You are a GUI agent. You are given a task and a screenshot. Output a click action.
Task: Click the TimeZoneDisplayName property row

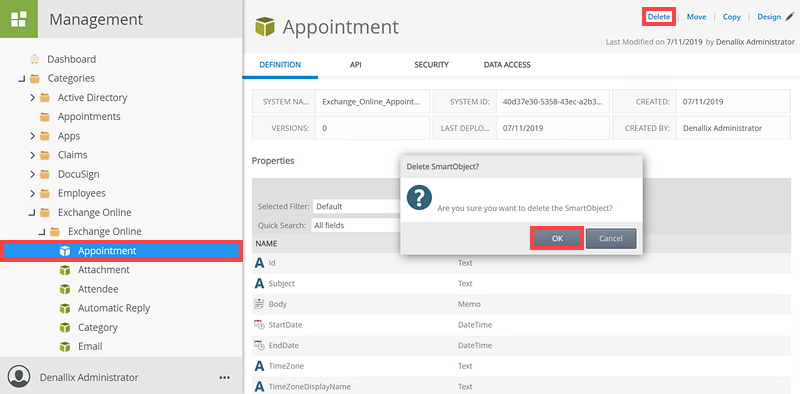(521, 386)
